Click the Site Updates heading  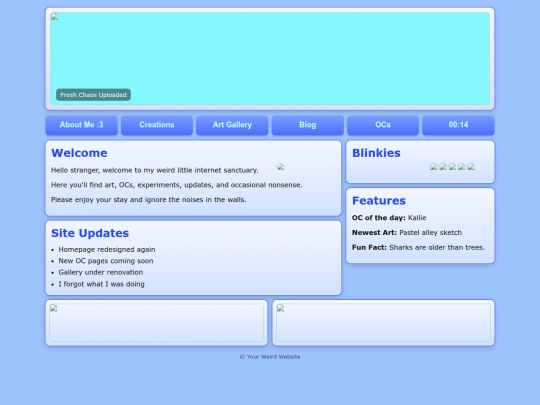[x=90, y=233]
